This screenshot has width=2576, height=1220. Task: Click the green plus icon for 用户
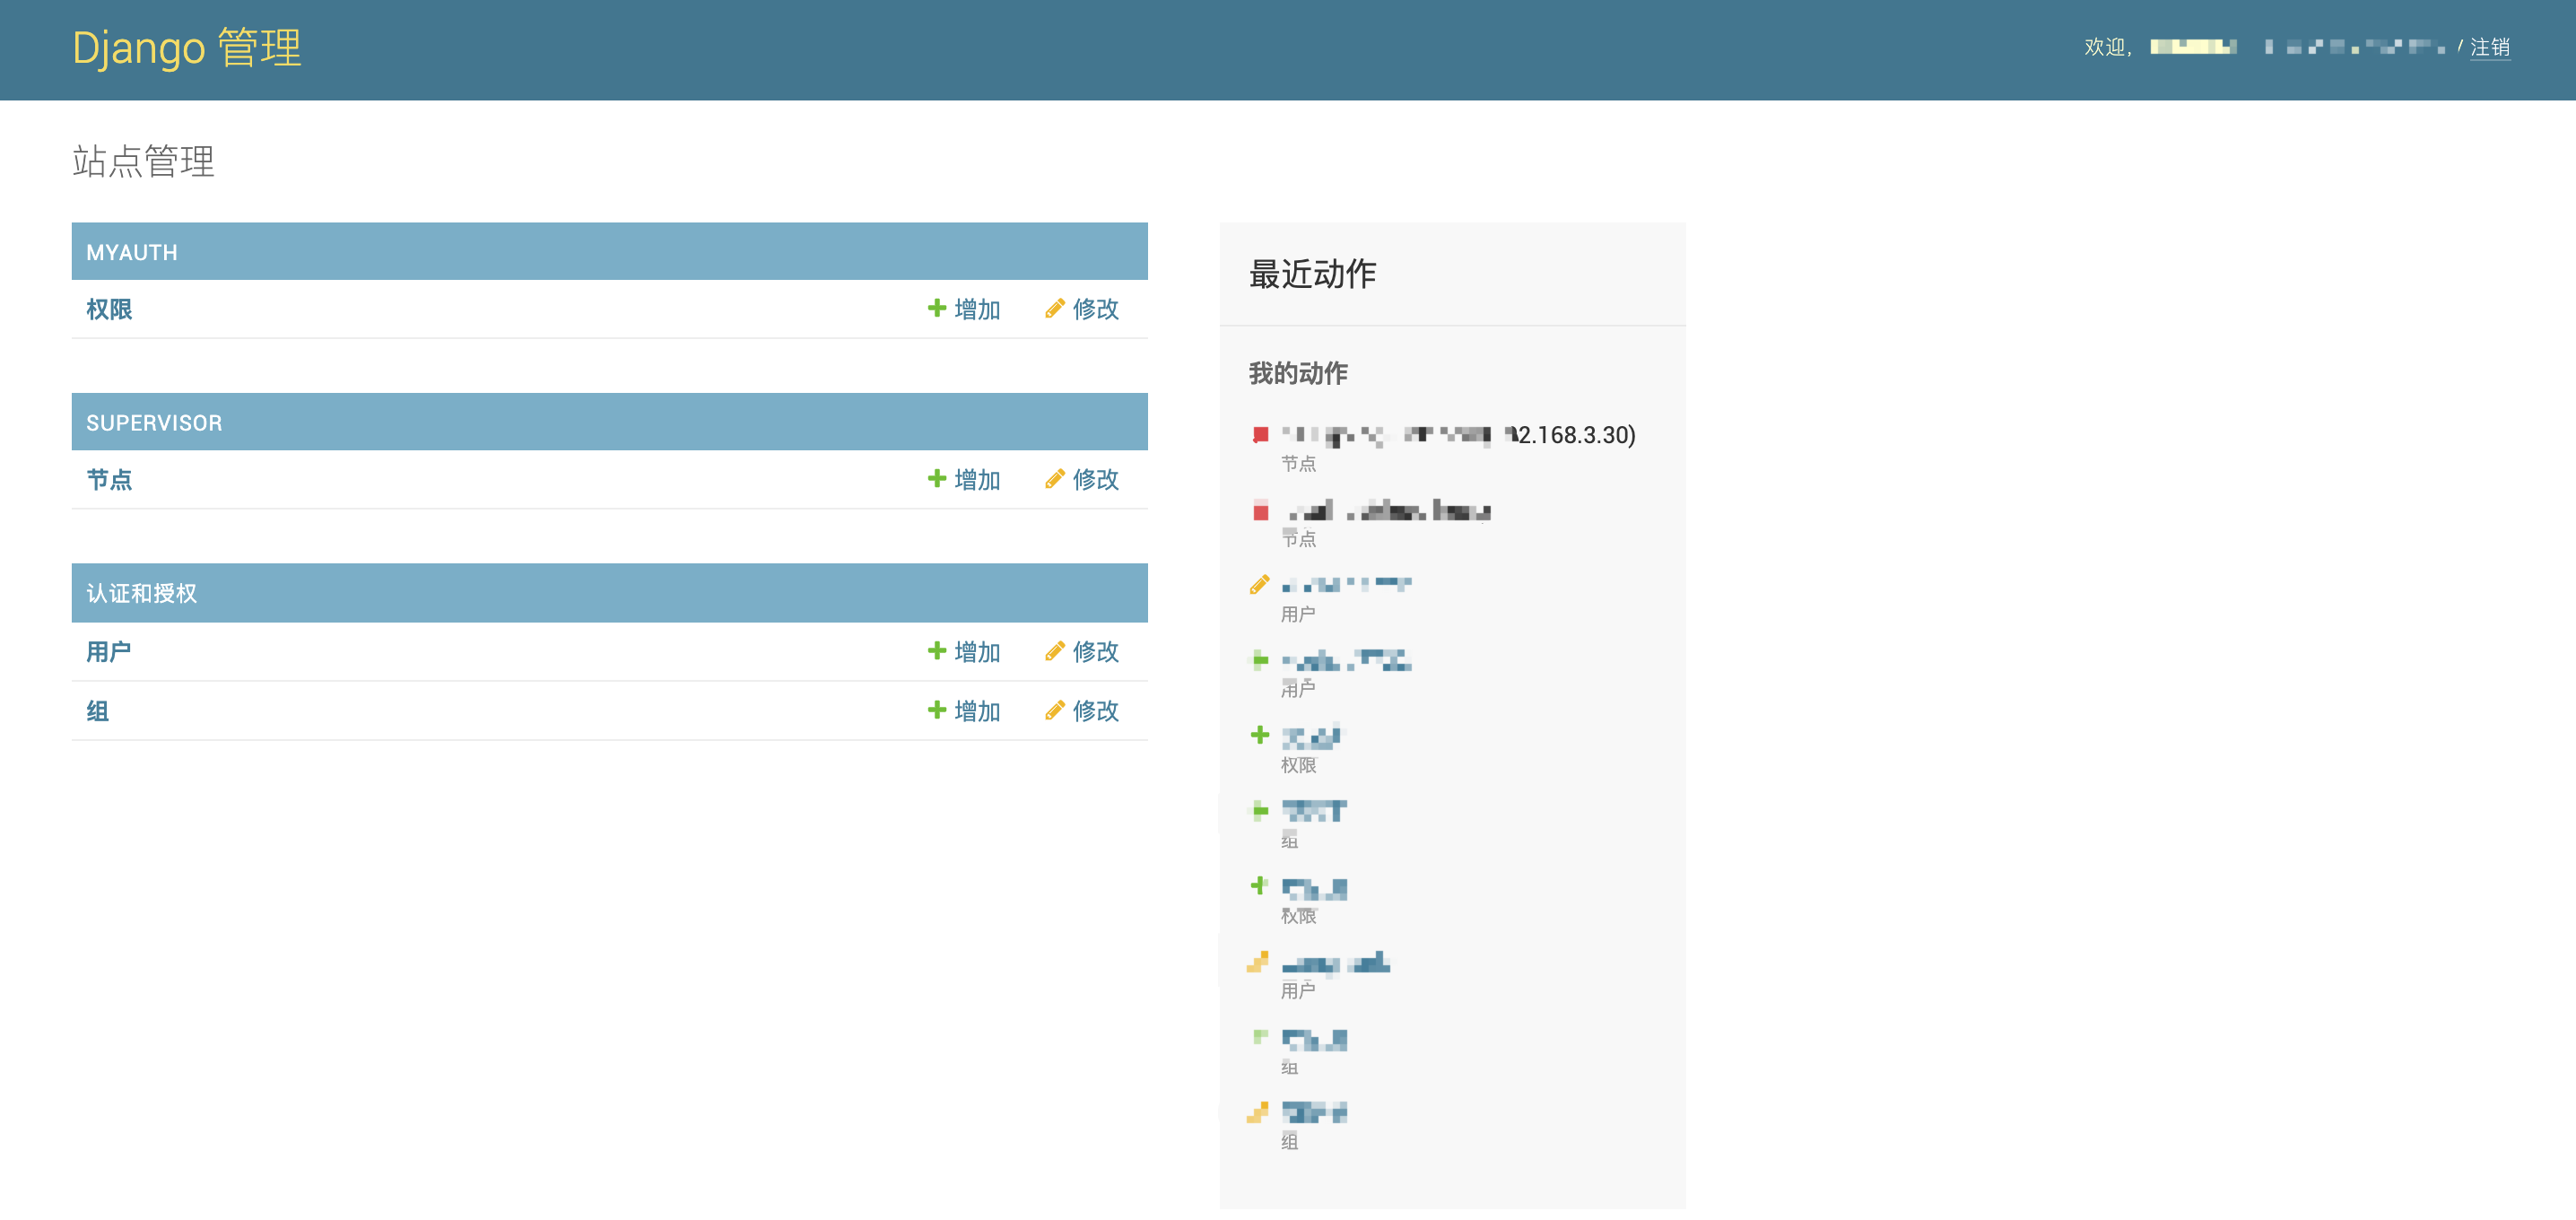(936, 651)
